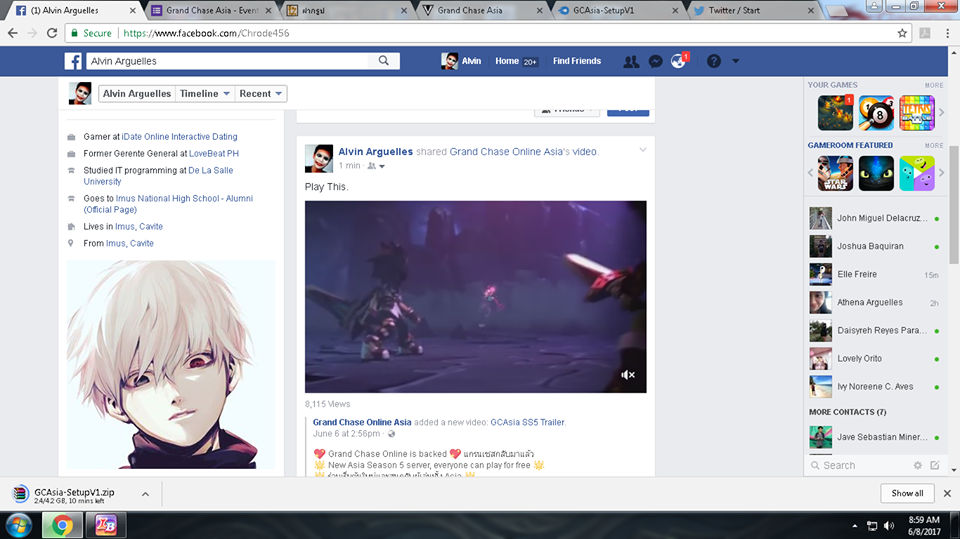Open chat settings gear icon
This screenshot has width=960, height=539.
click(x=917, y=466)
